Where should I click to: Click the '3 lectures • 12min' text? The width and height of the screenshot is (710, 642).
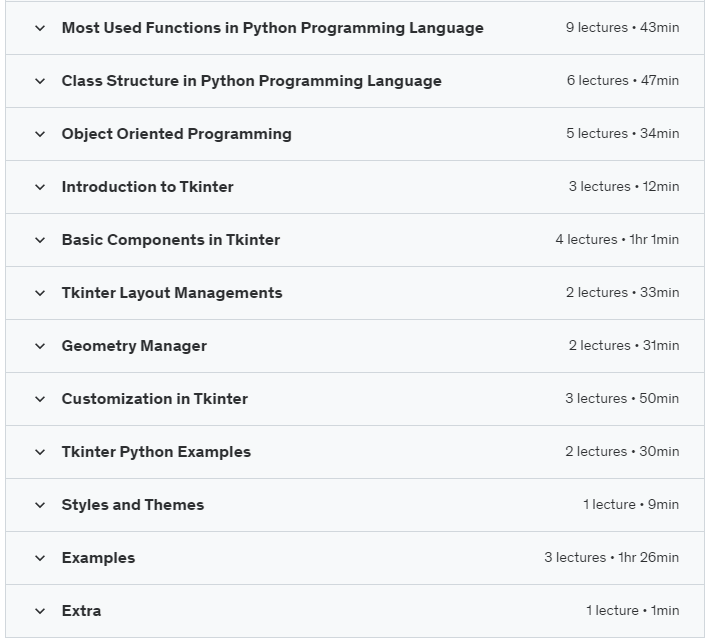point(624,186)
